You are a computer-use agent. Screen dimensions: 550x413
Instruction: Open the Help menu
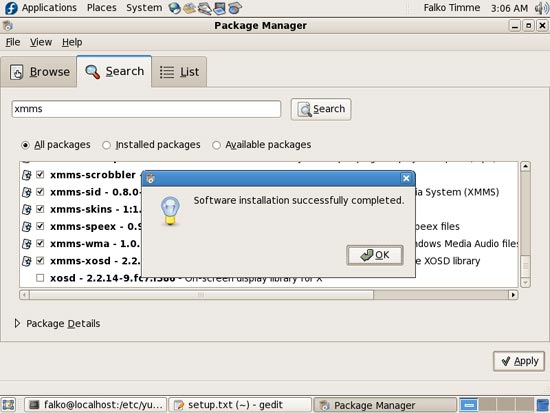72,42
